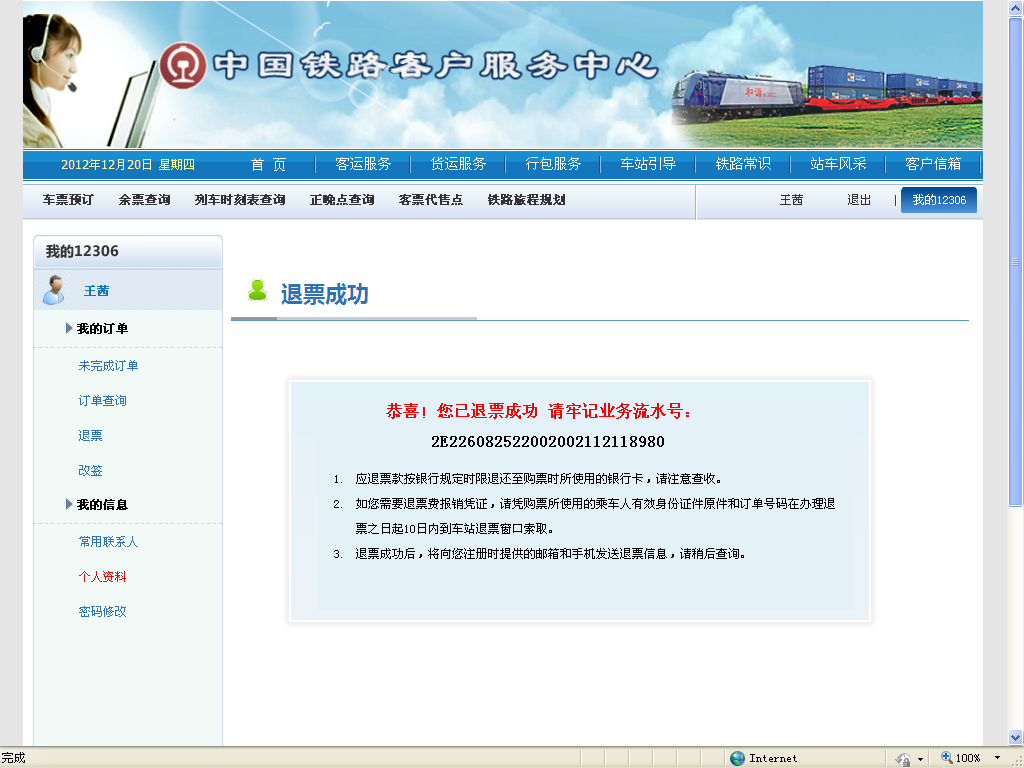Open 车站引导 in the navigation bar
1024x768 pixels.
648,164
